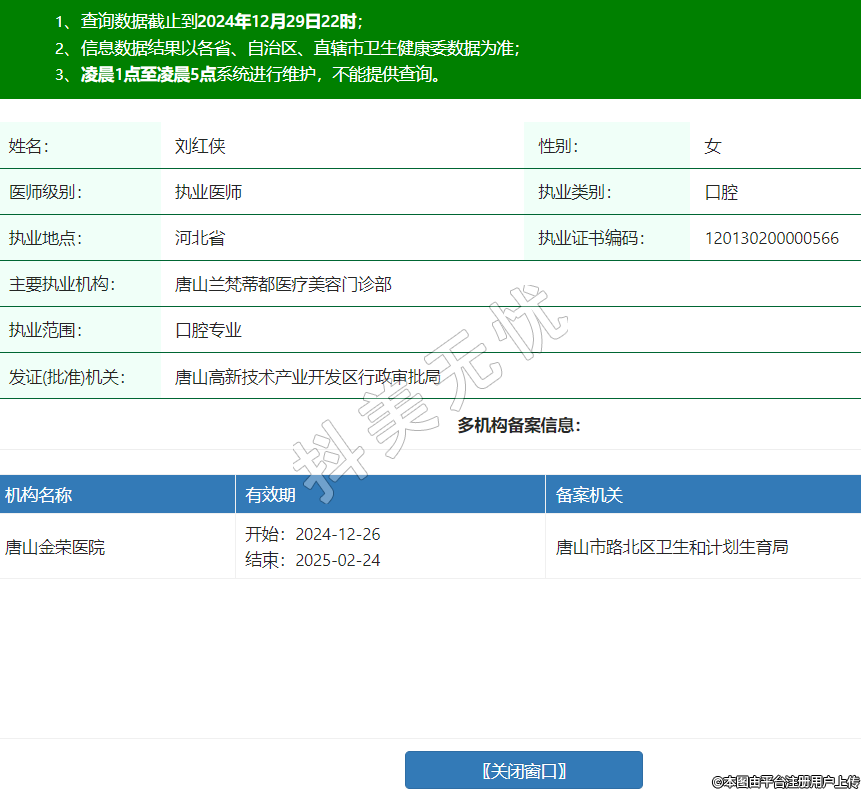Click the start date 2024-12-26
Screen dimensions: 861x789
coord(337,534)
